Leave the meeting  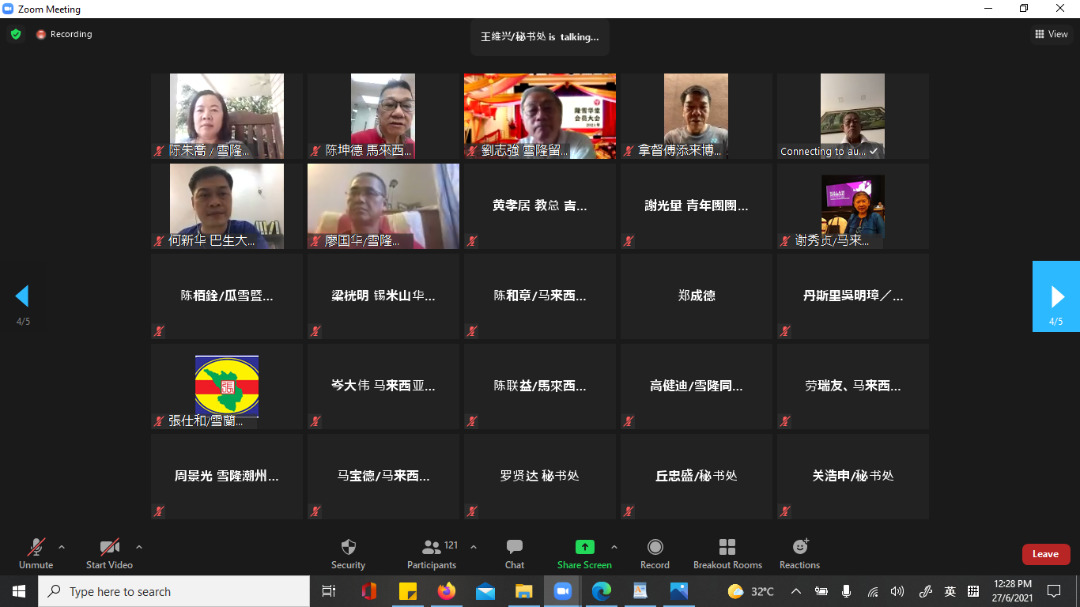(x=1045, y=554)
